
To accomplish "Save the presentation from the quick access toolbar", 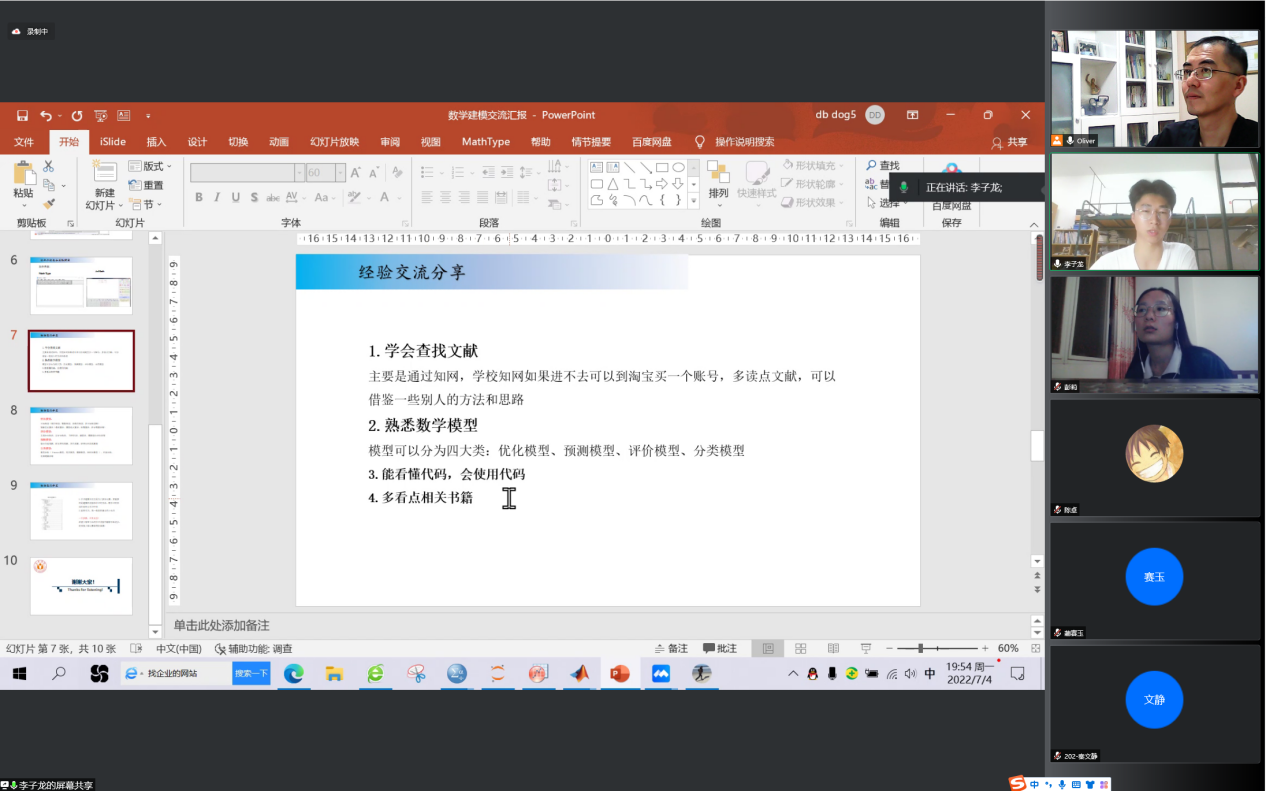I will coord(22,116).
